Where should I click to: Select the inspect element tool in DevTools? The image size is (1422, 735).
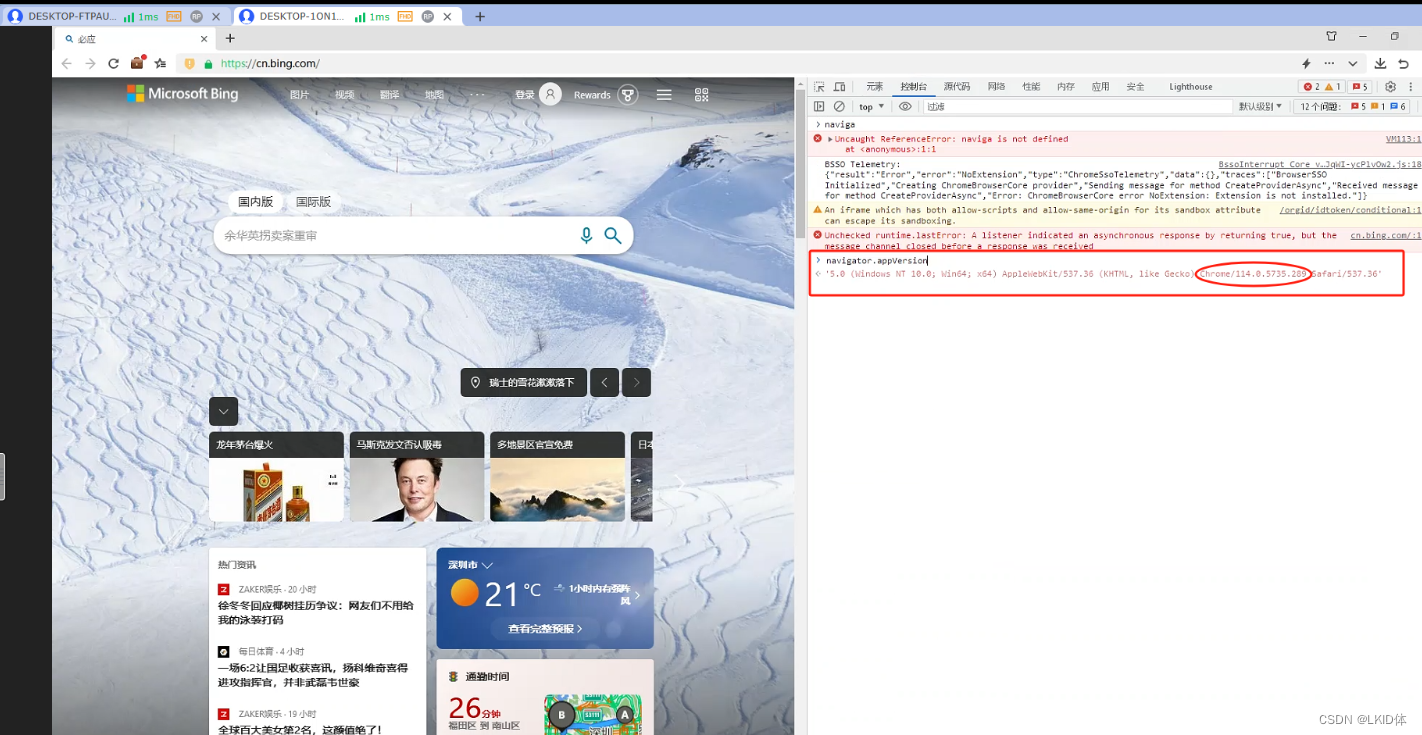point(817,86)
